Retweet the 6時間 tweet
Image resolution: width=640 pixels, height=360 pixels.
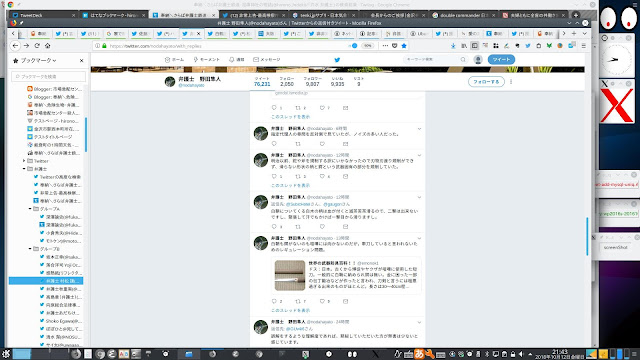298,144
